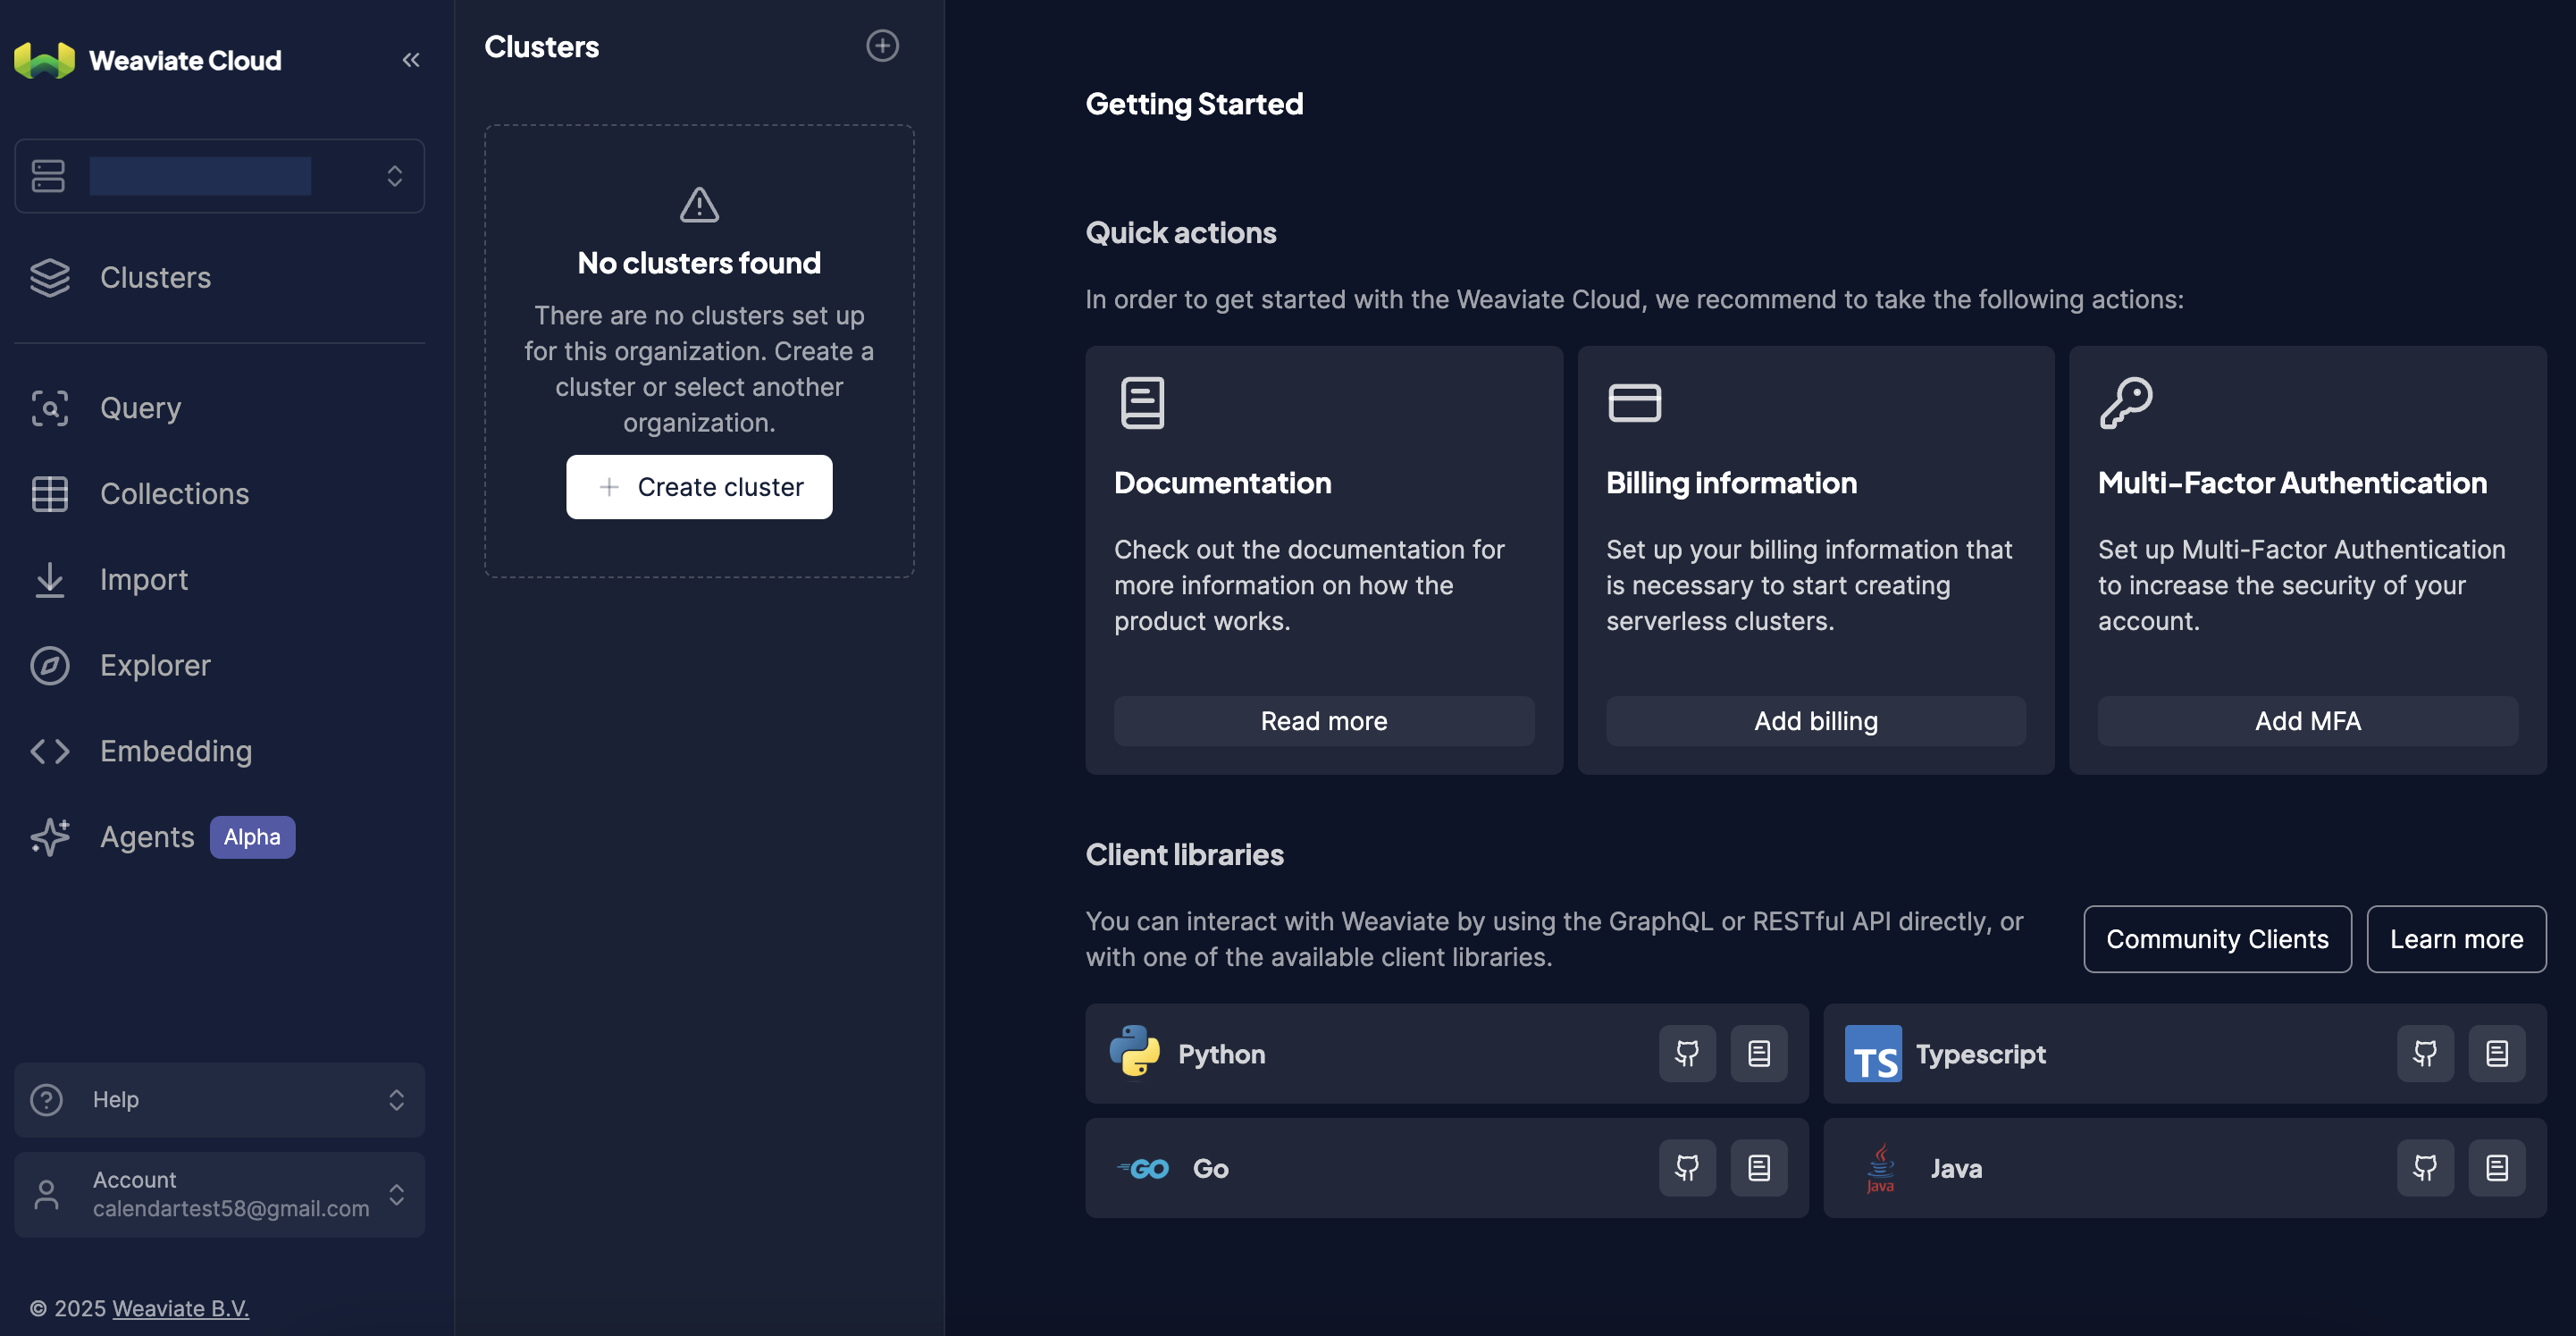Open Go client GitHub icon

(x=1687, y=1167)
